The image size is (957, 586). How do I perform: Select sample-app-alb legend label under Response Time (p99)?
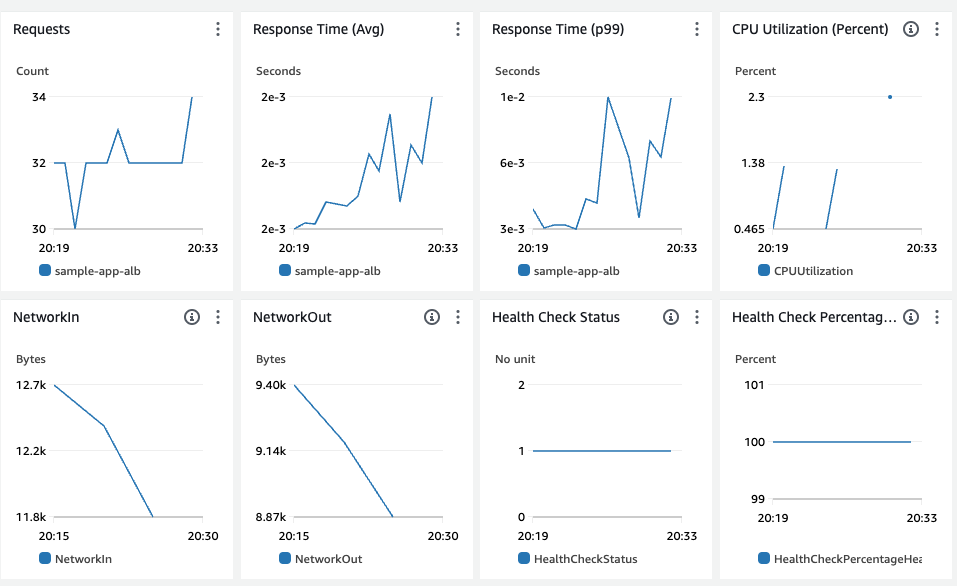pyautogui.click(x=577, y=271)
